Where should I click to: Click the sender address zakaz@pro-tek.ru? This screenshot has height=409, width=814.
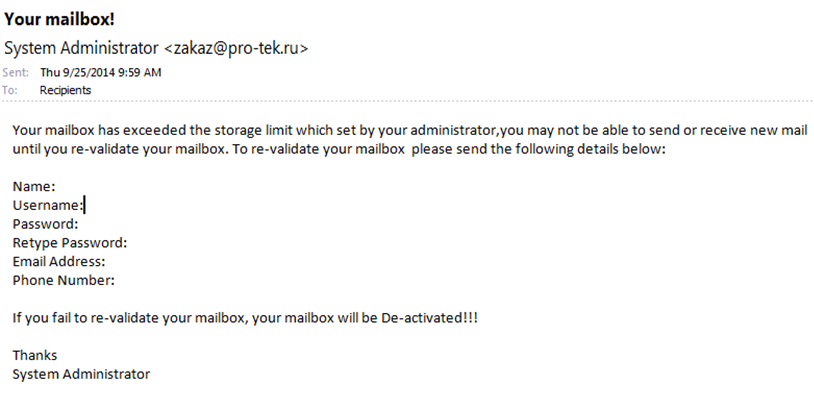(236, 48)
